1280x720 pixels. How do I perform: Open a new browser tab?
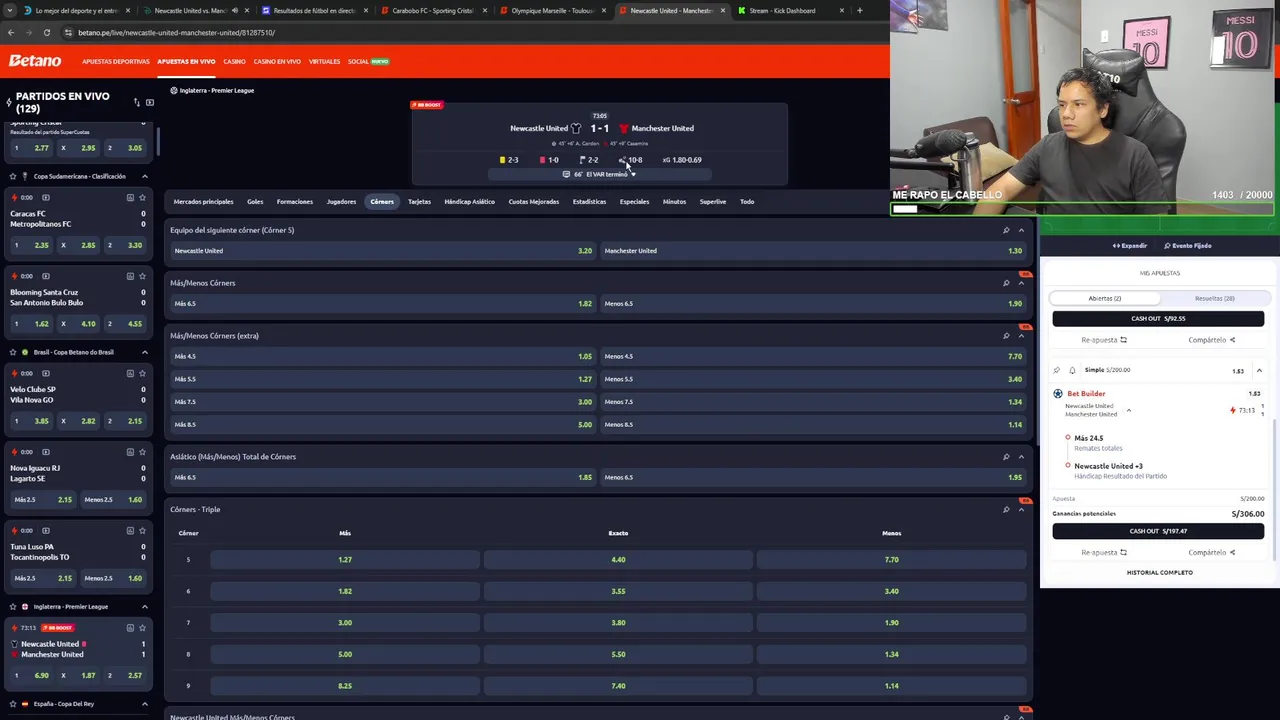click(859, 10)
